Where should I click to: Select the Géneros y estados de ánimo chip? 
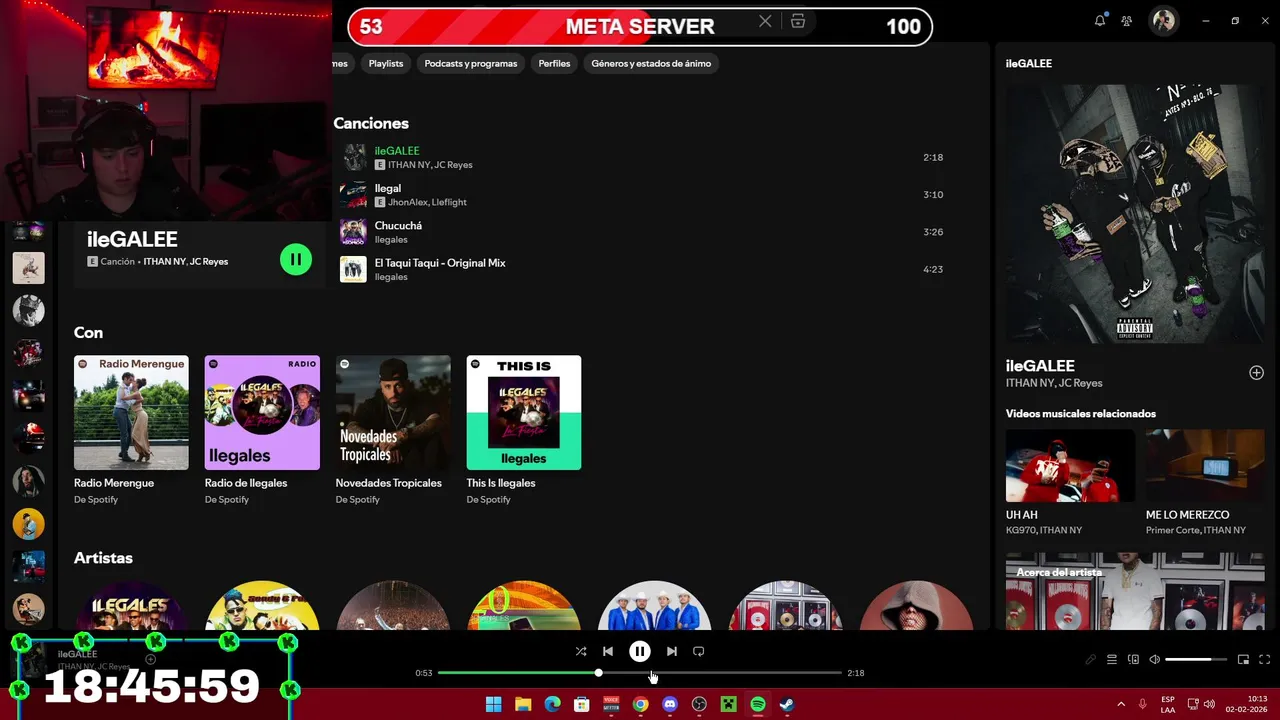click(651, 63)
